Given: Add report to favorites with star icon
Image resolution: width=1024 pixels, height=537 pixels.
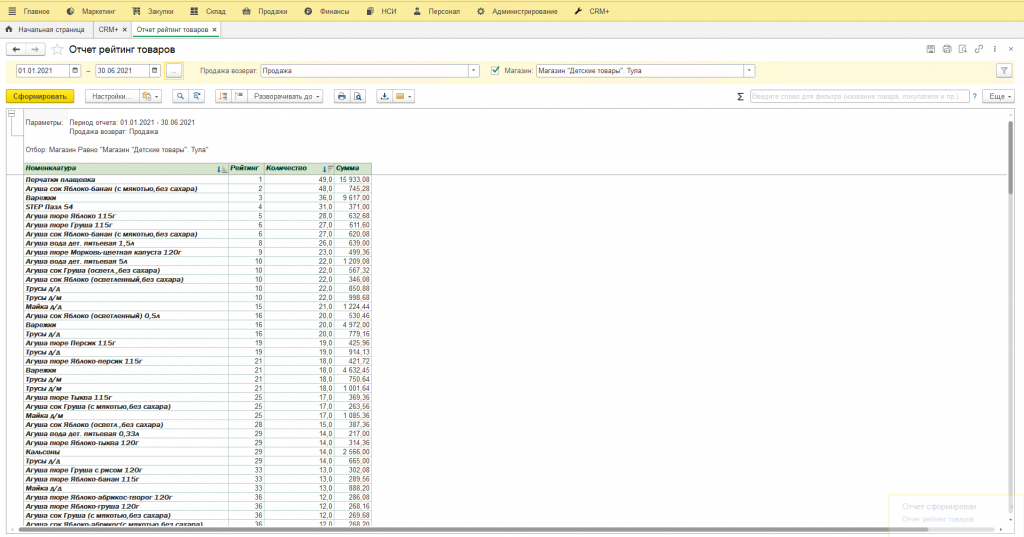Looking at the screenshot, I should pyautogui.click(x=57, y=50).
